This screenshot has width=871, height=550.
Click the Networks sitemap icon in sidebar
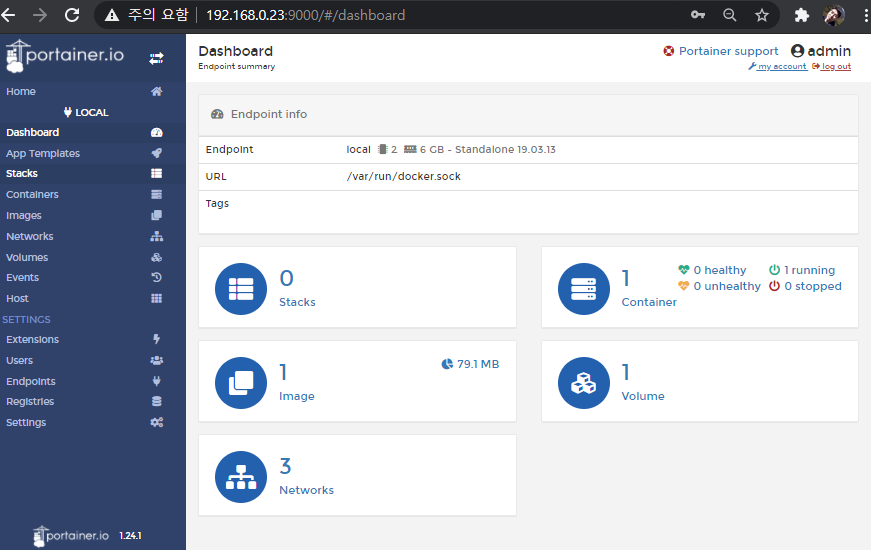tap(157, 236)
